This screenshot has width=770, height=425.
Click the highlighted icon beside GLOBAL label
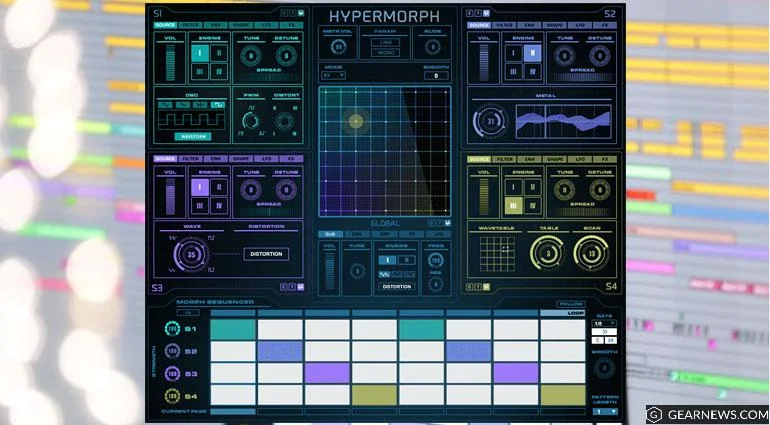pyautogui.click(x=448, y=223)
